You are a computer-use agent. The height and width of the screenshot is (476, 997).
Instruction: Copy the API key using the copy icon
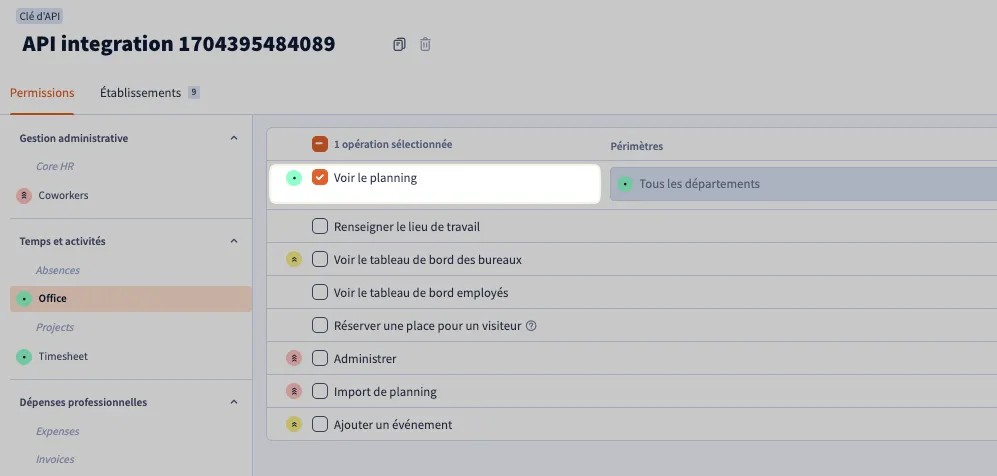coord(399,44)
